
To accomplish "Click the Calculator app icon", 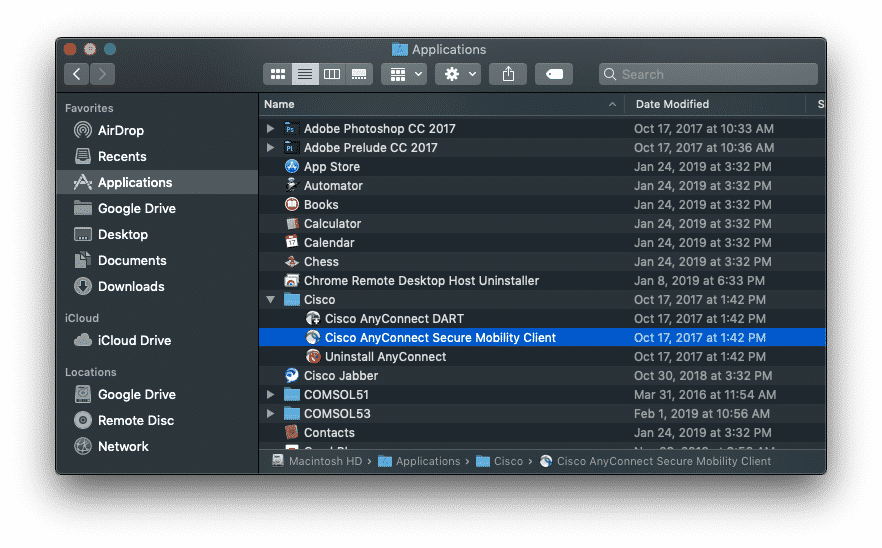I will [291, 224].
